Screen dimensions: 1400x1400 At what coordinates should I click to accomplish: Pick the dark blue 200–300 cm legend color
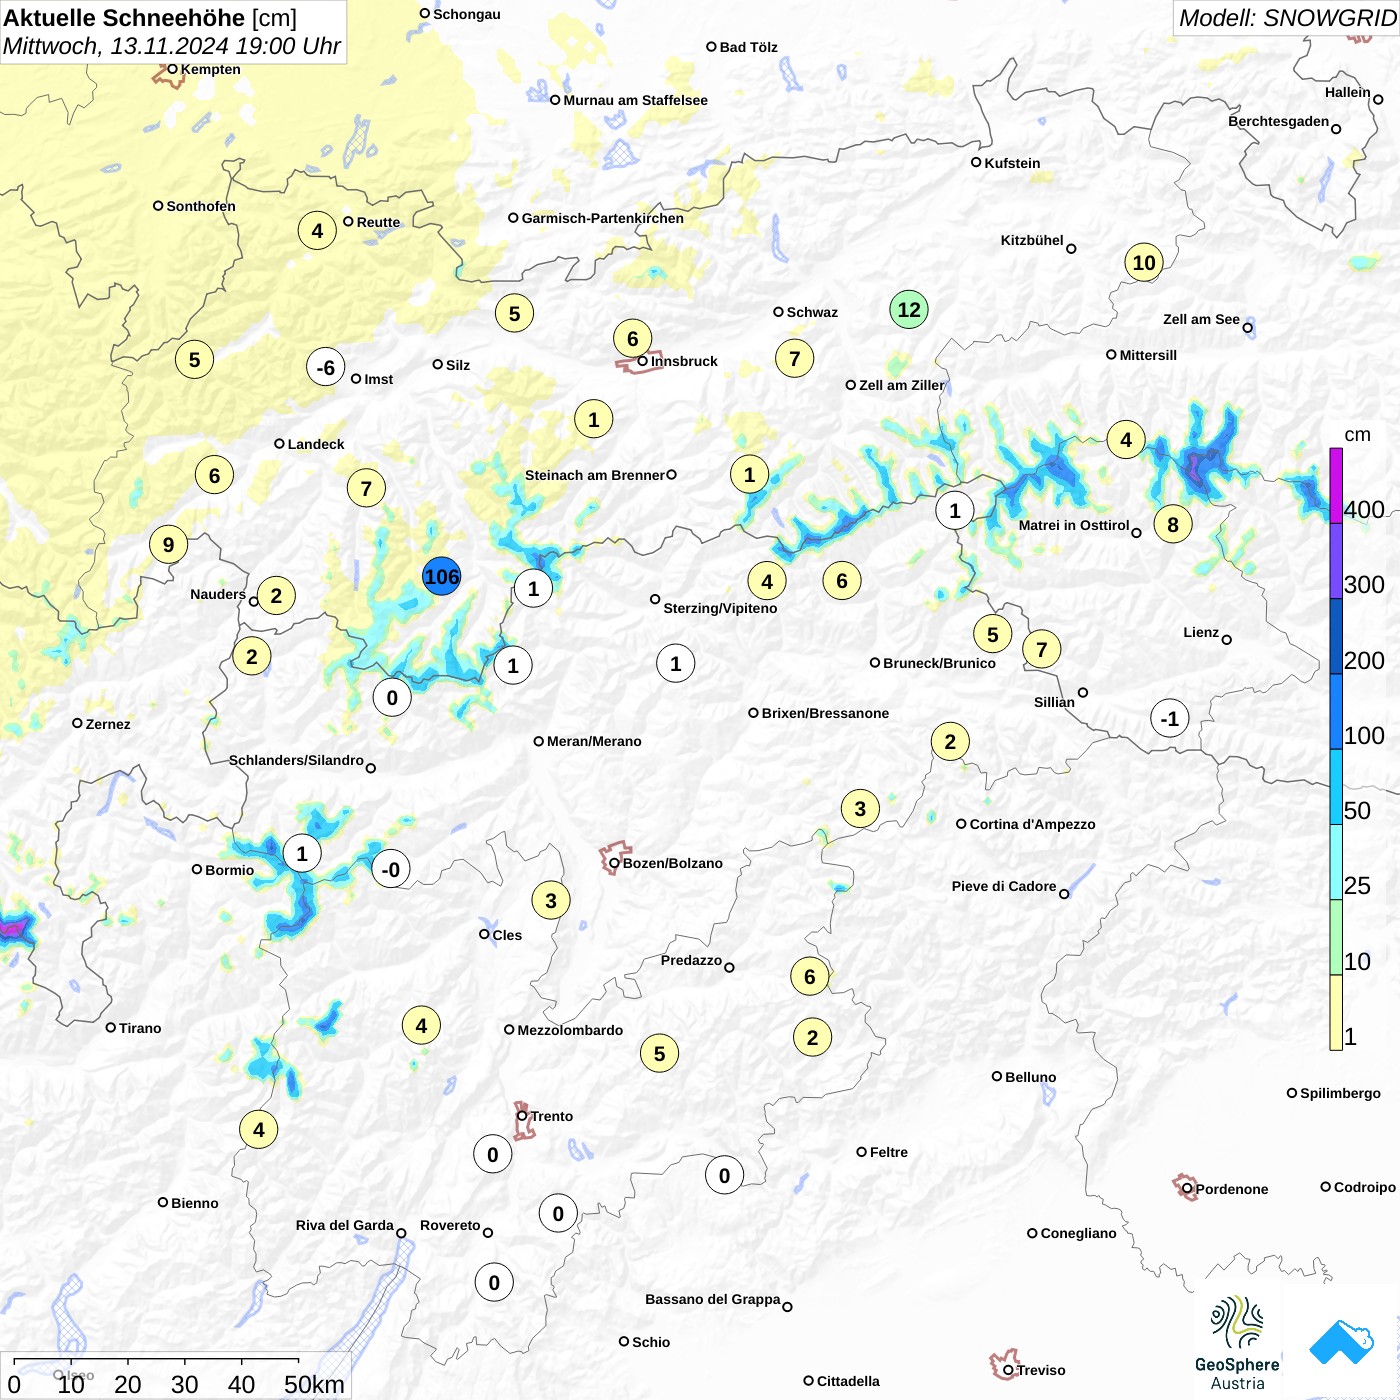pyautogui.click(x=1336, y=636)
